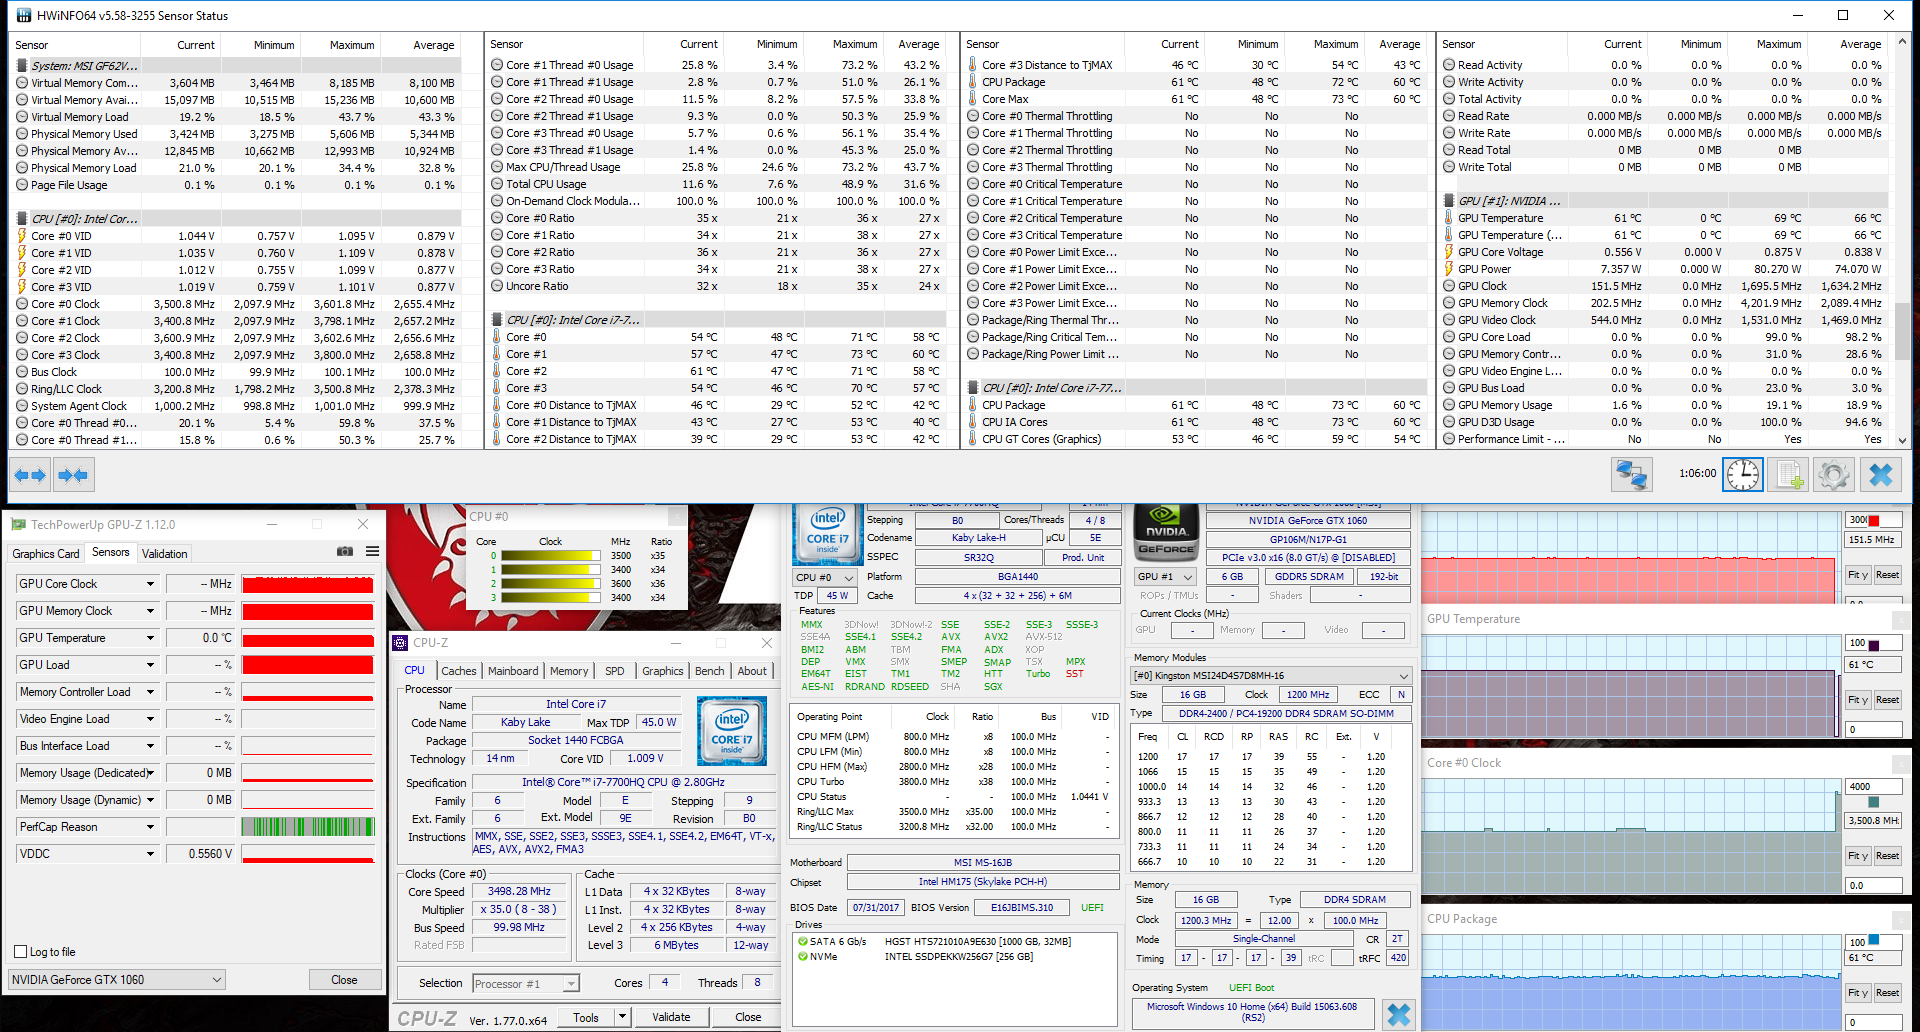
Task: Expand the GPU Core Clock sensor dropdown
Action: 150,584
